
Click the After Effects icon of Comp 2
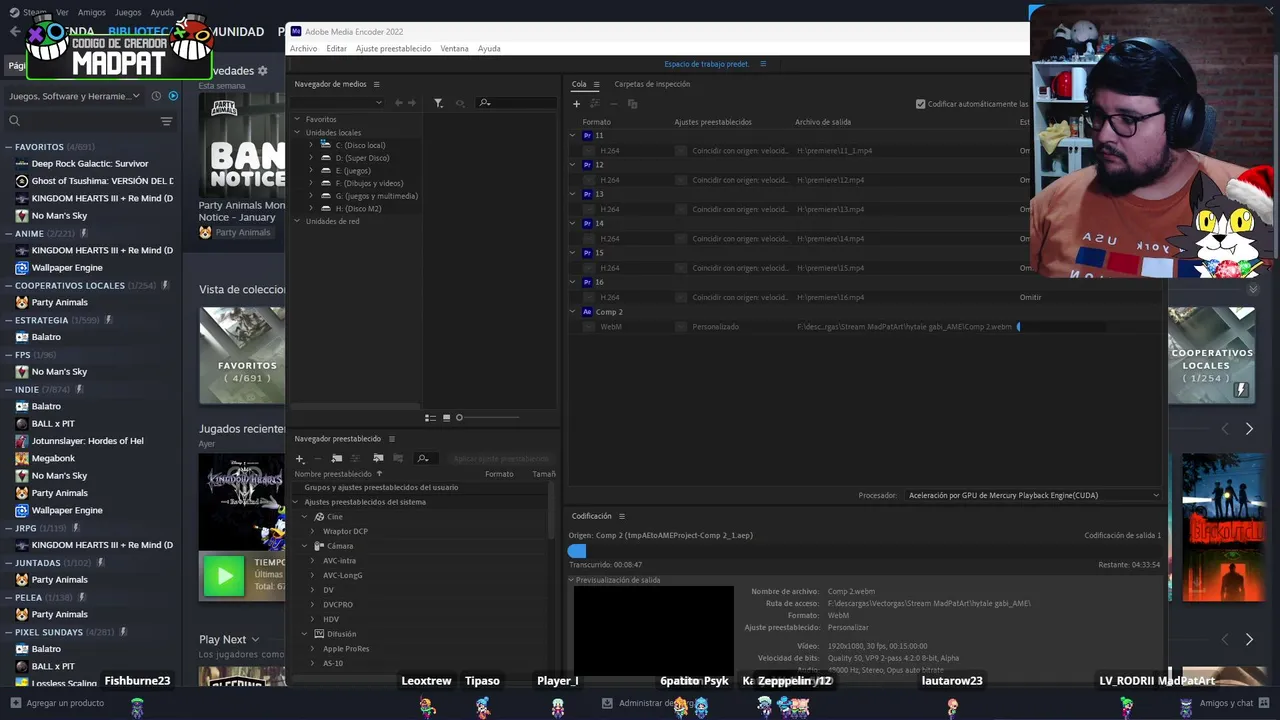[x=587, y=312]
